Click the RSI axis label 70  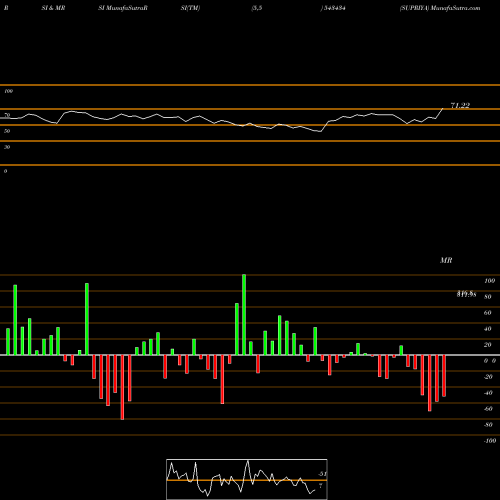point(7,115)
